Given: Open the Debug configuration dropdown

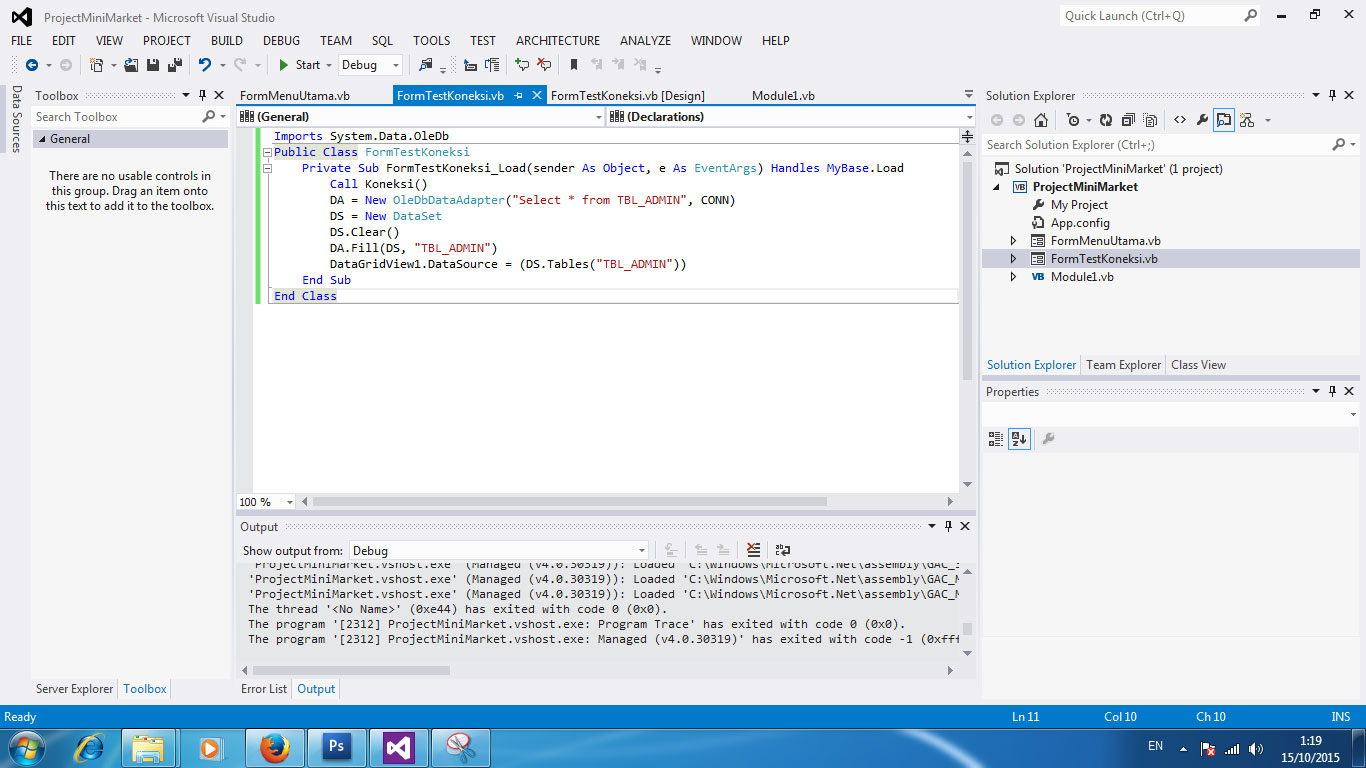Looking at the screenshot, I should click(393, 65).
